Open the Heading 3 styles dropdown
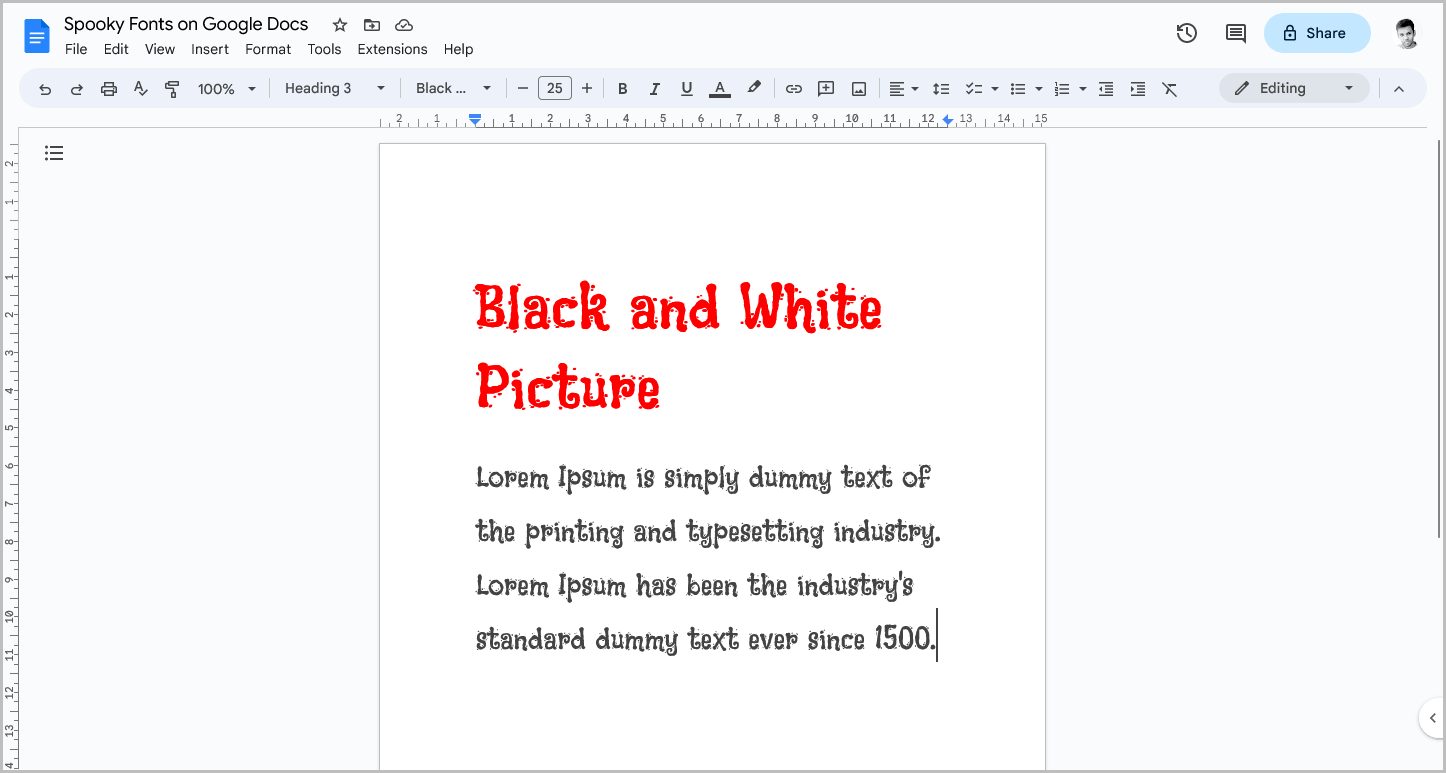The width and height of the screenshot is (1446, 773). 334,88
